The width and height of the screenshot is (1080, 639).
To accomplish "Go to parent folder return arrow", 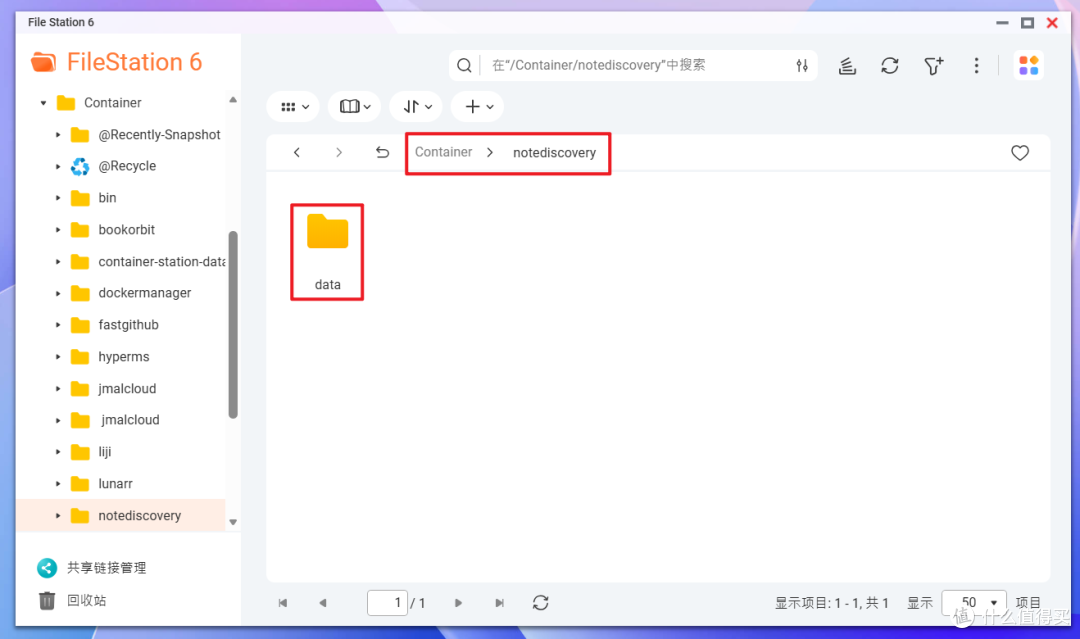I will click(382, 152).
